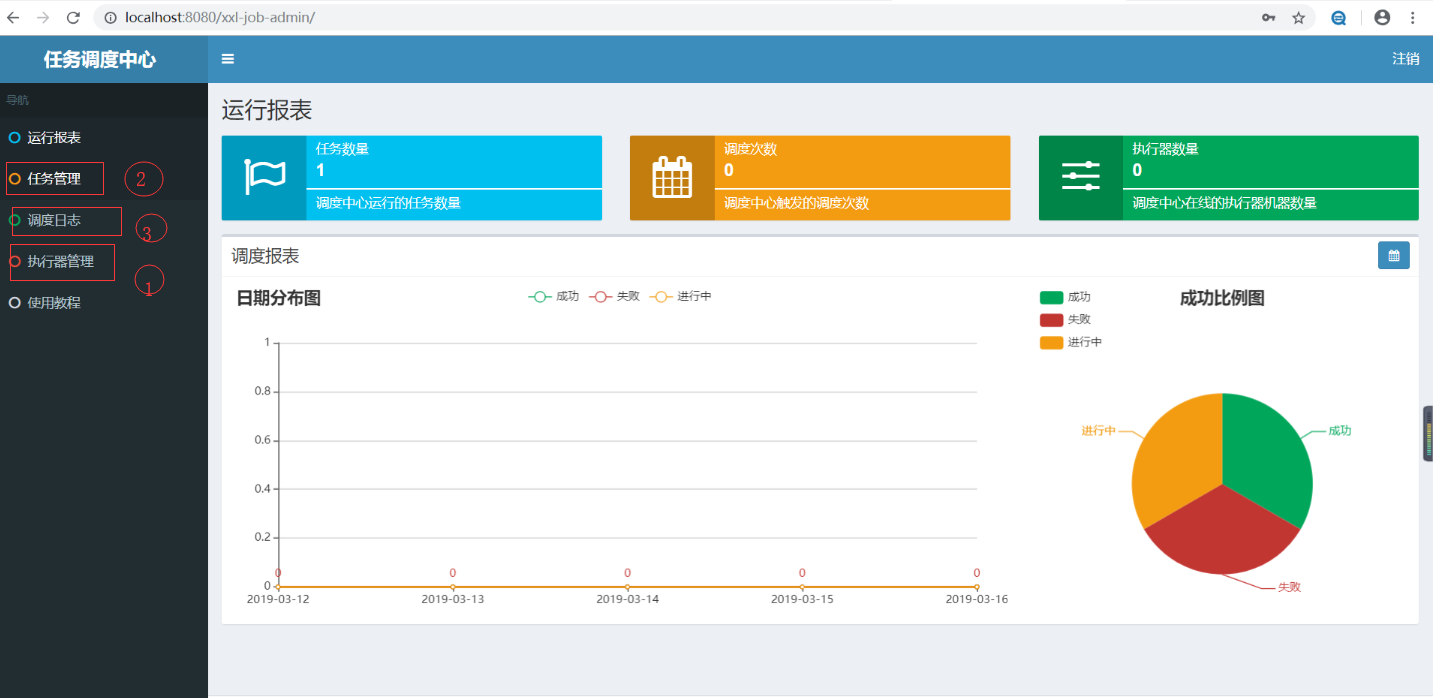Open the browser three-dot menu
The width and height of the screenshot is (1447, 698).
point(1413,17)
